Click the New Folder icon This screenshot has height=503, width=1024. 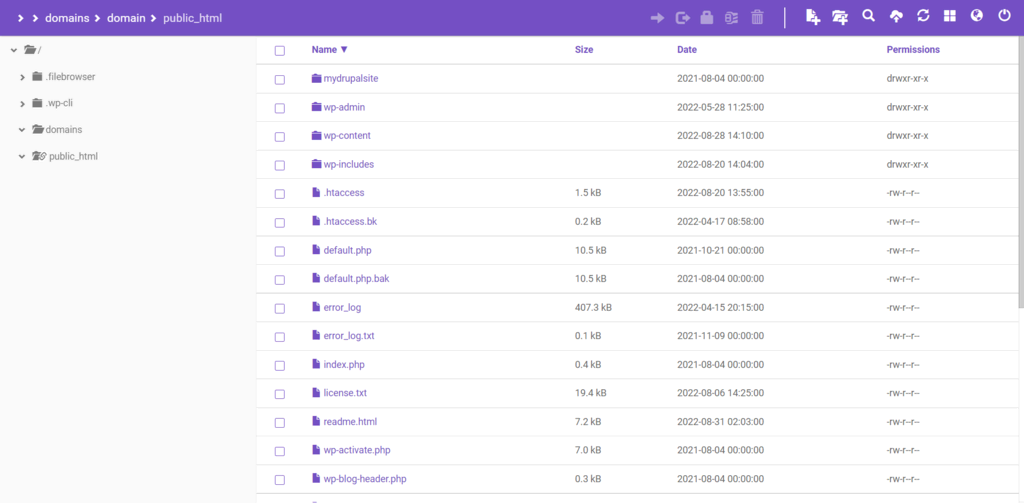tap(840, 17)
